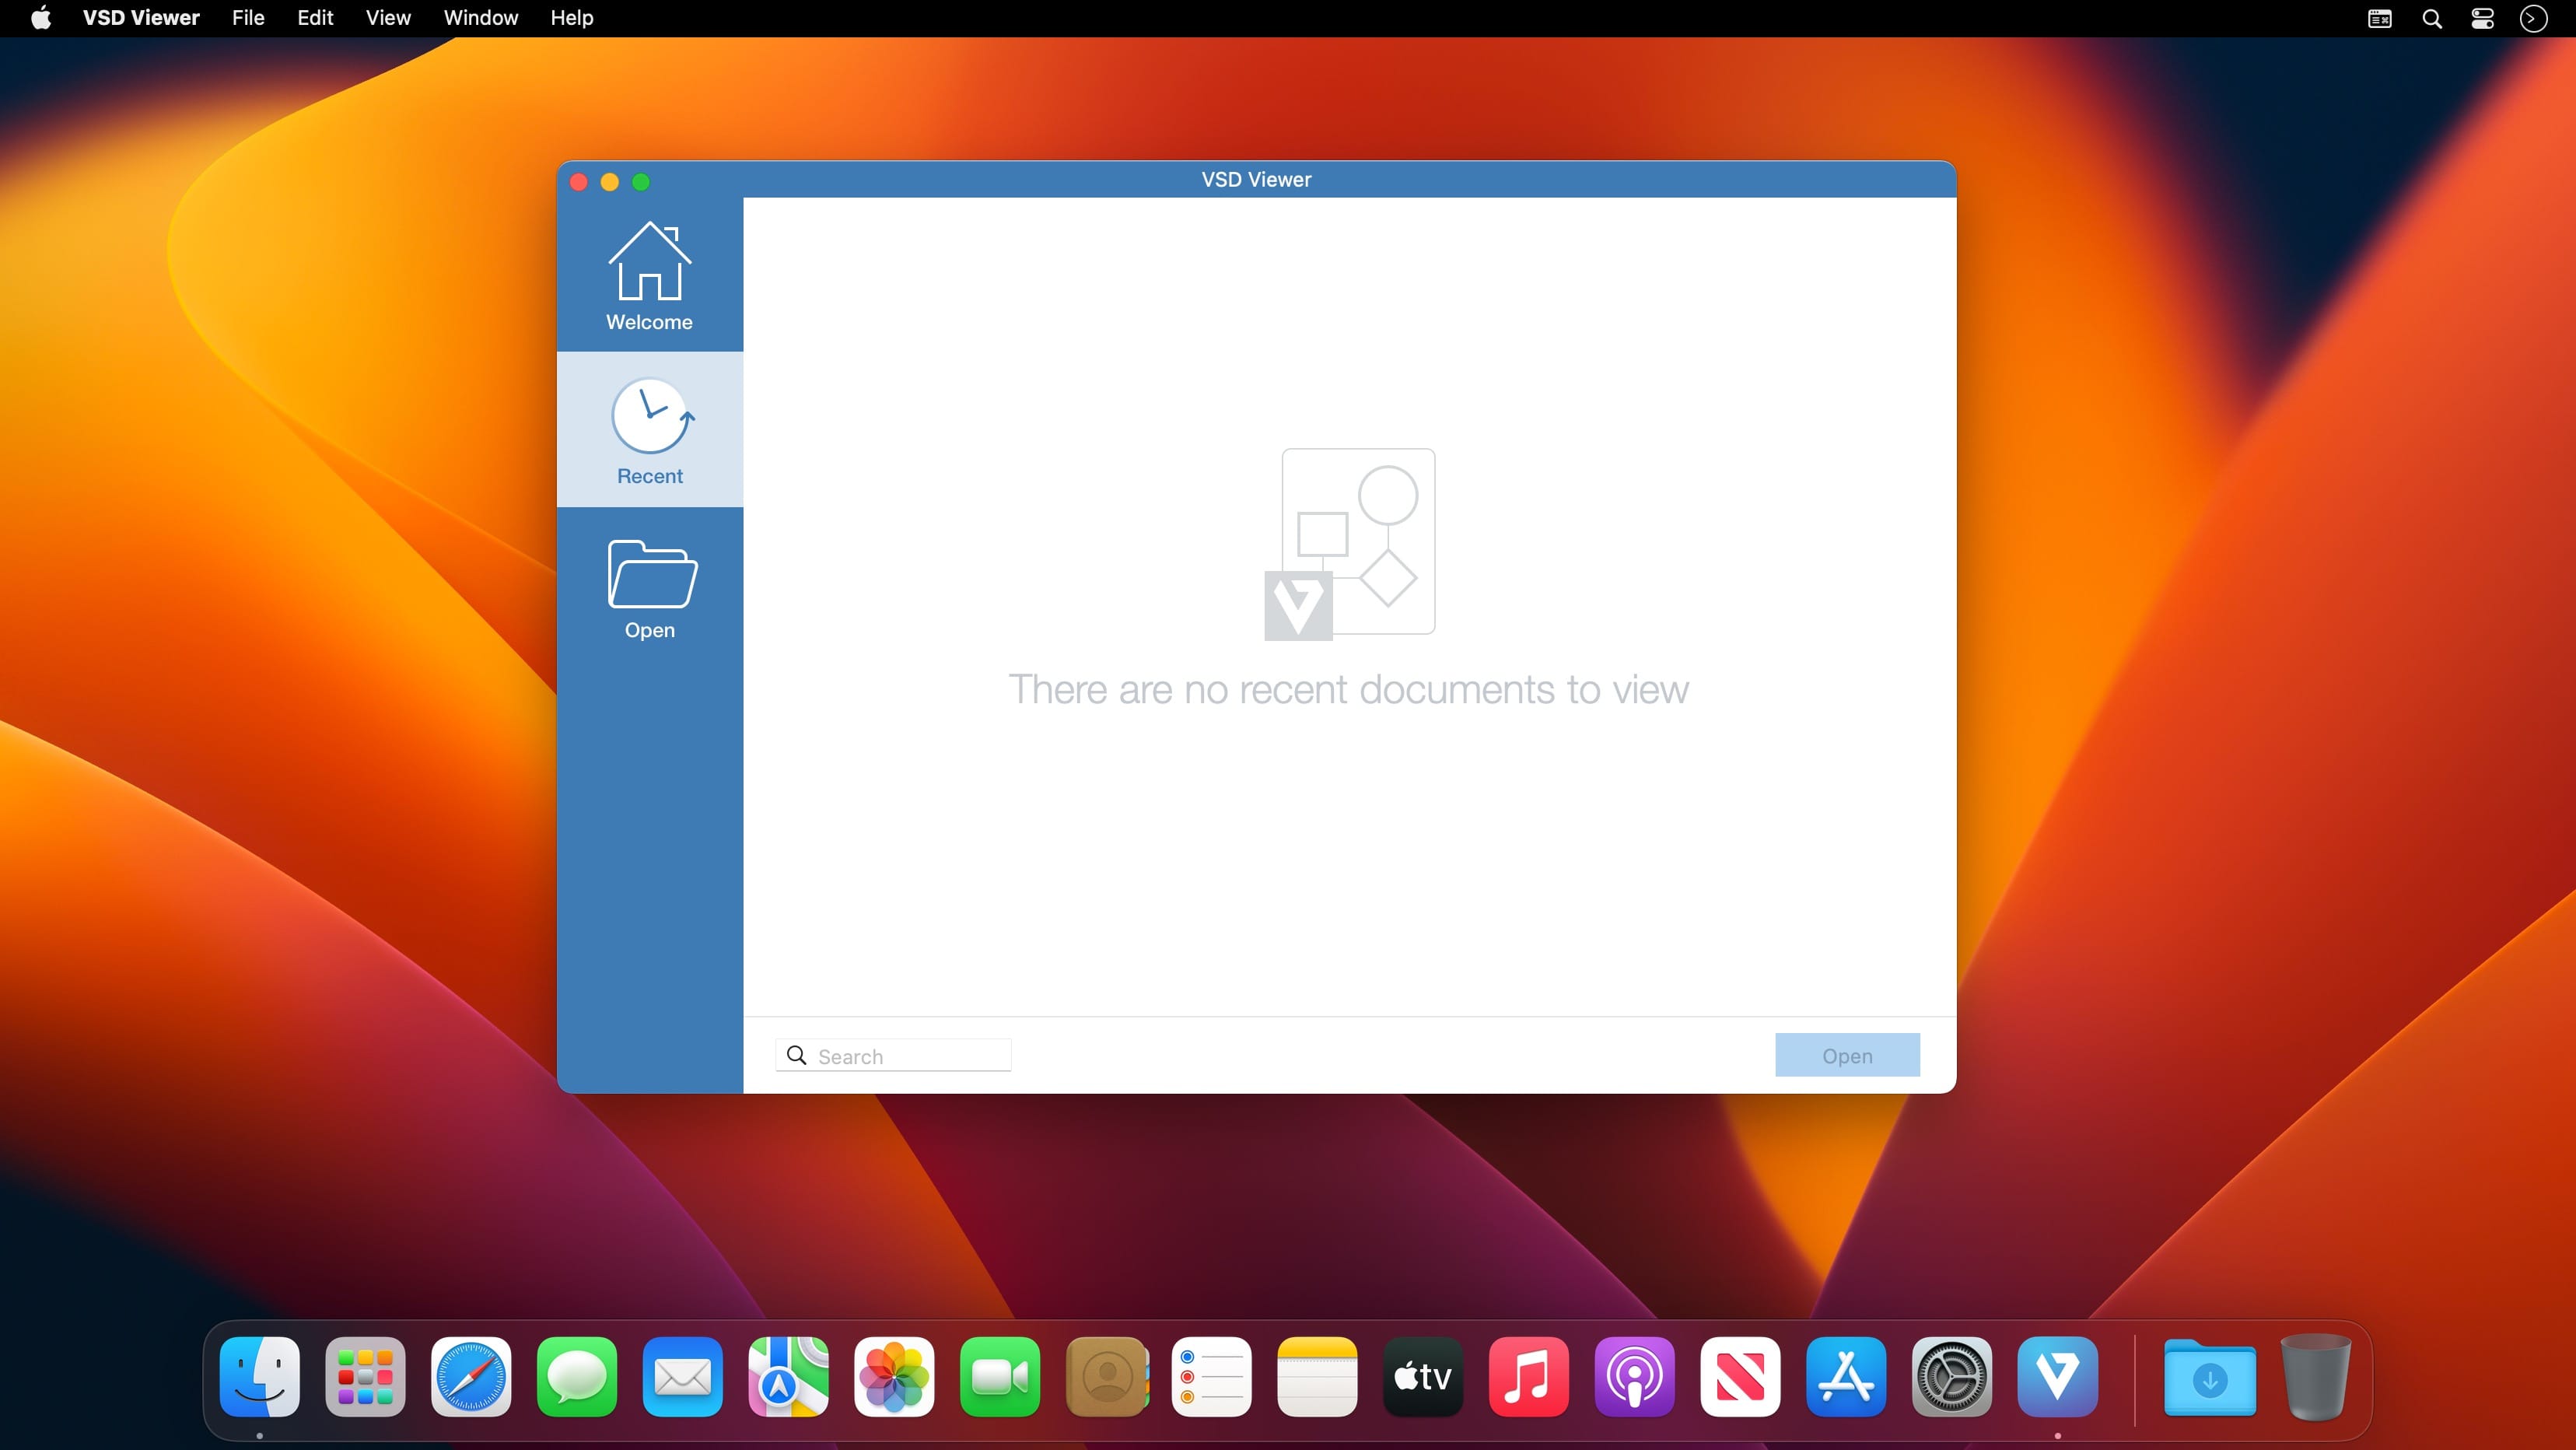Open Apple TV from the Dock
The width and height of the screenshot is (2576, 1450).
pyautogui.click(x=1423, y=1377)
